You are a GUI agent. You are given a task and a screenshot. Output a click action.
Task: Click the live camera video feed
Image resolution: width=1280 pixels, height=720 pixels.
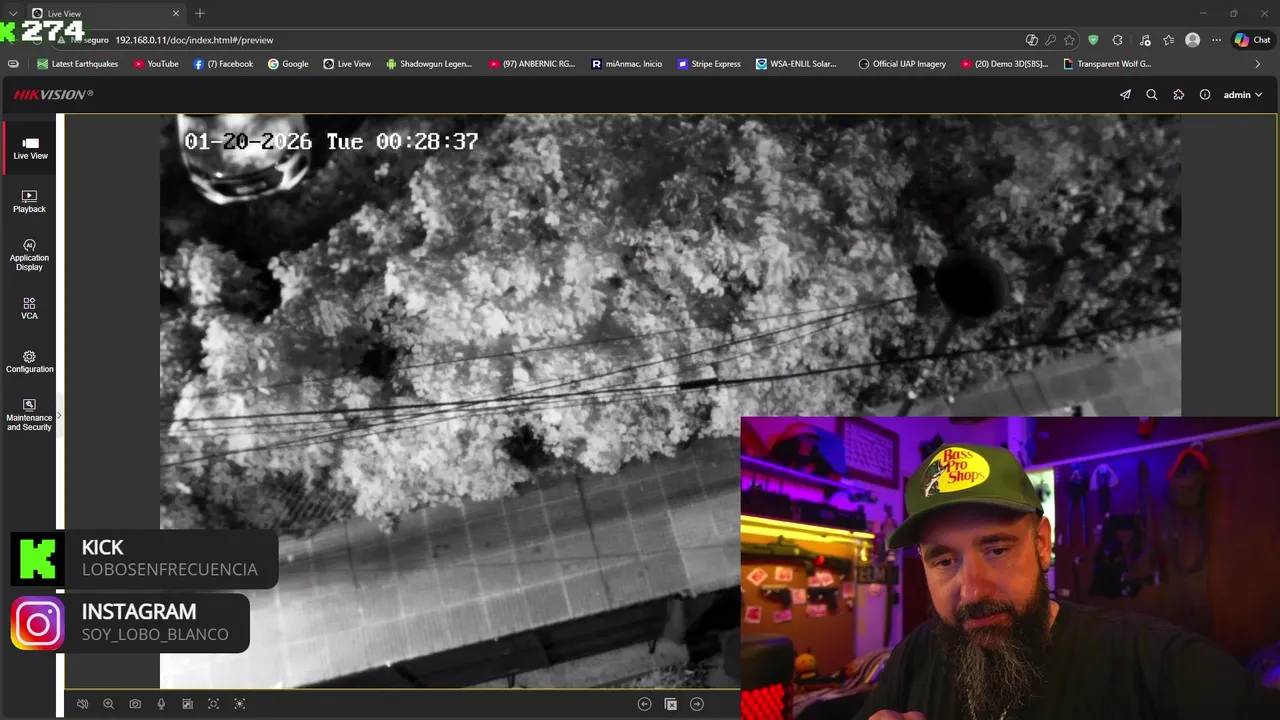(670, 401)
